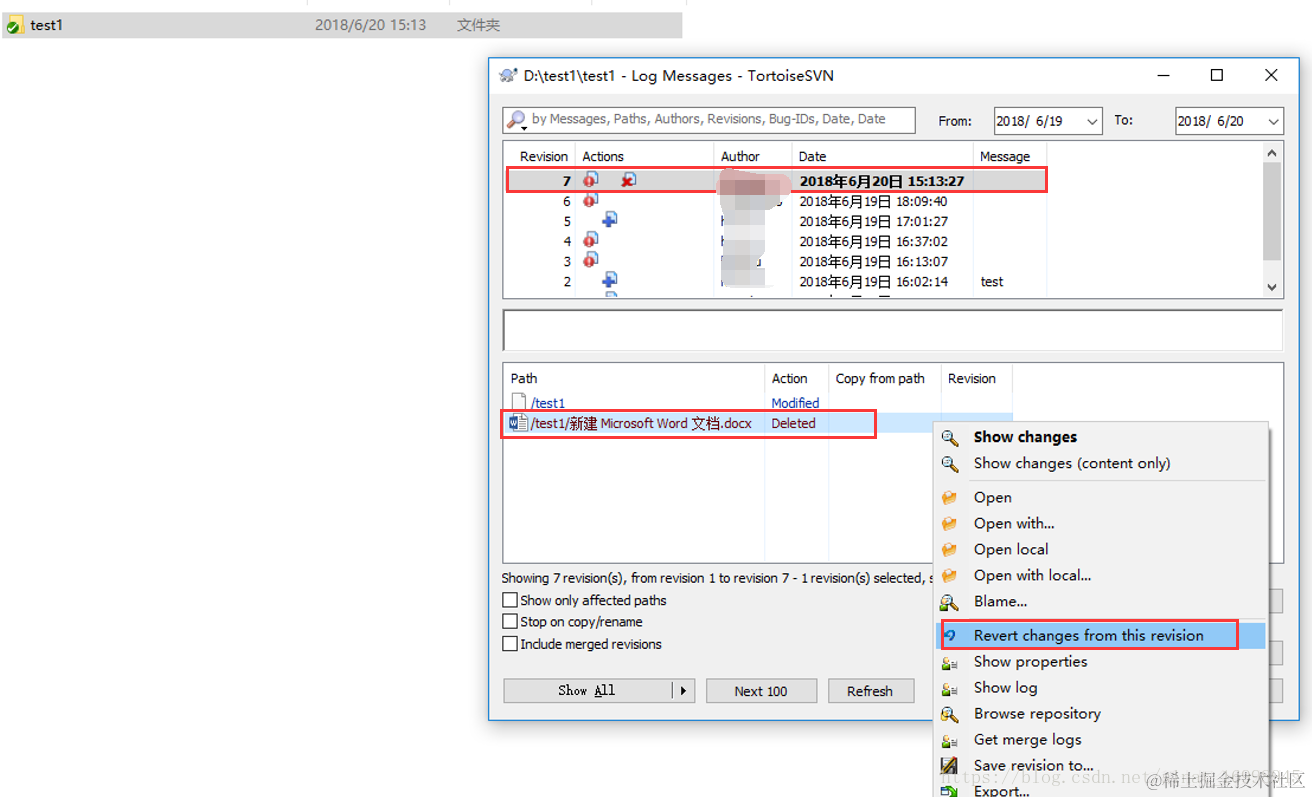Click the Open with local... folder icon
This screenshot has height=797, width=1312.
pos(950,575)
